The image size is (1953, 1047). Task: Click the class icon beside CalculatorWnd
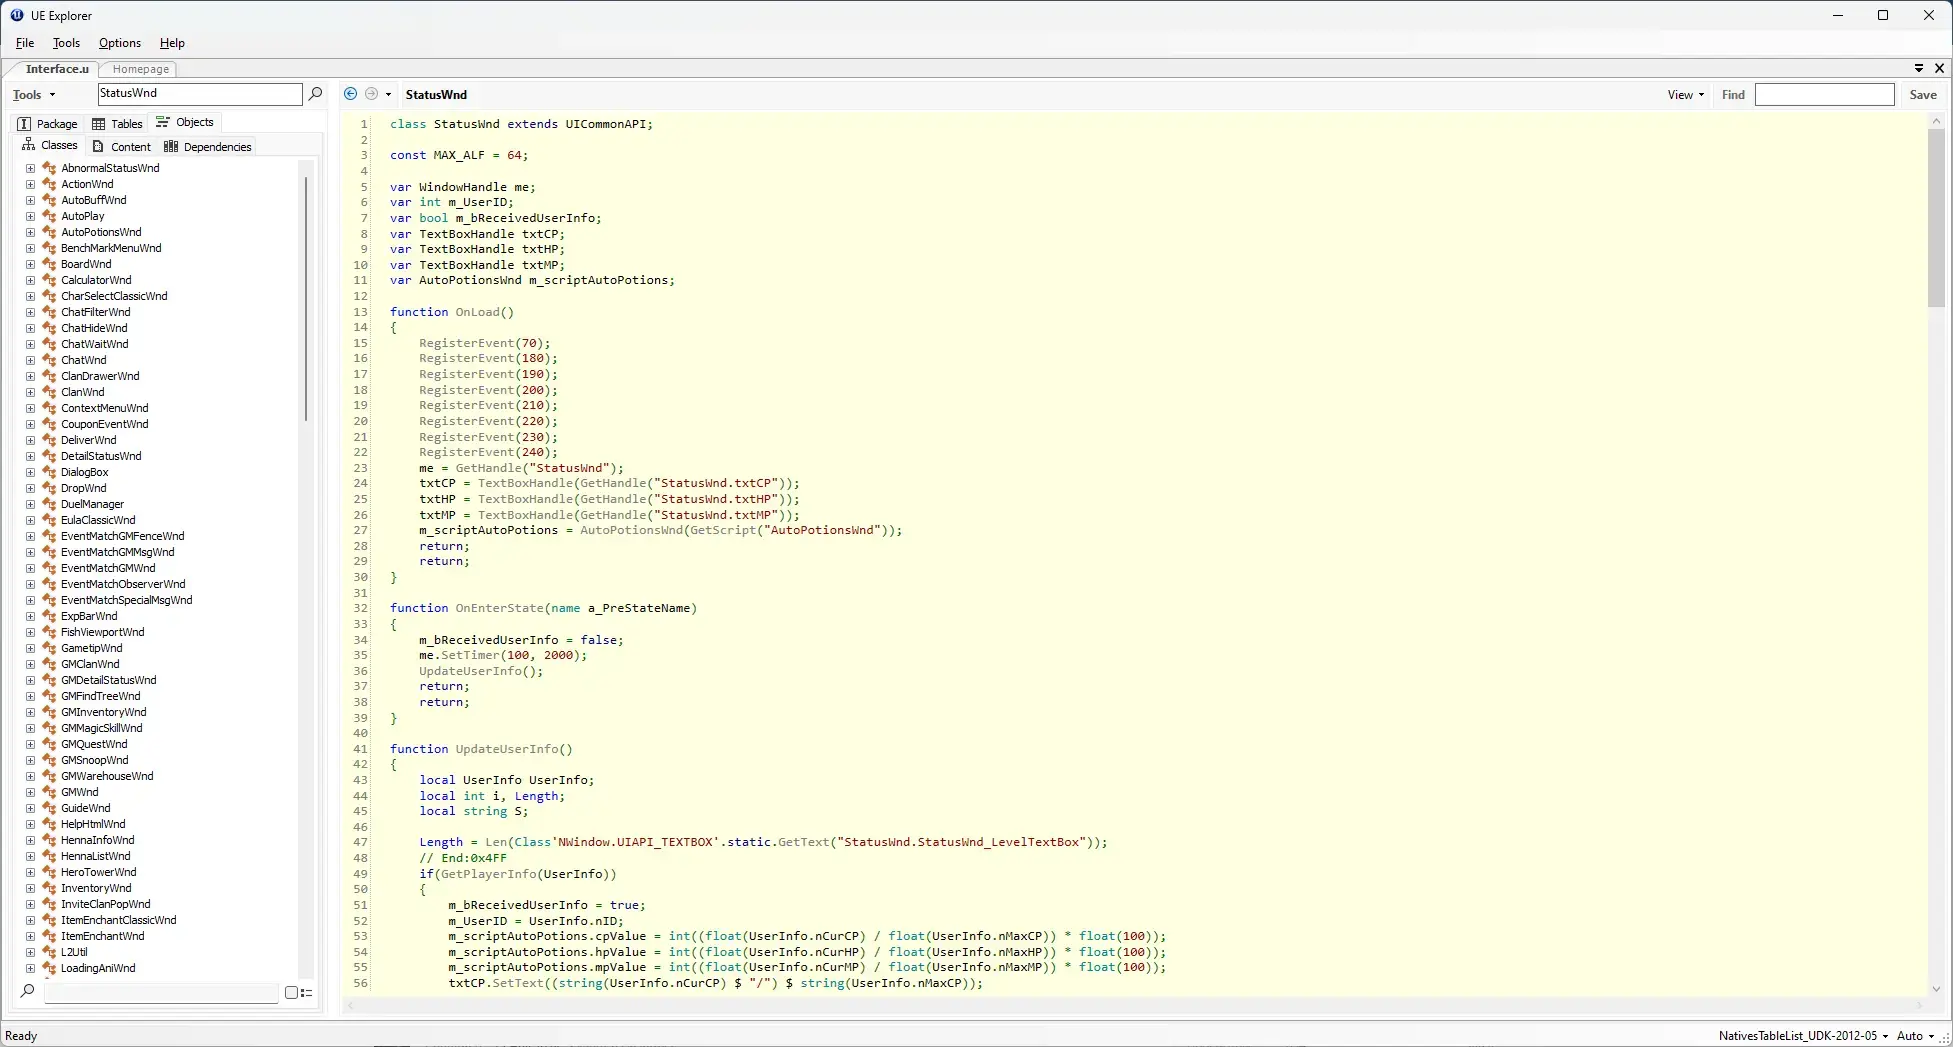tap(49, 280)
